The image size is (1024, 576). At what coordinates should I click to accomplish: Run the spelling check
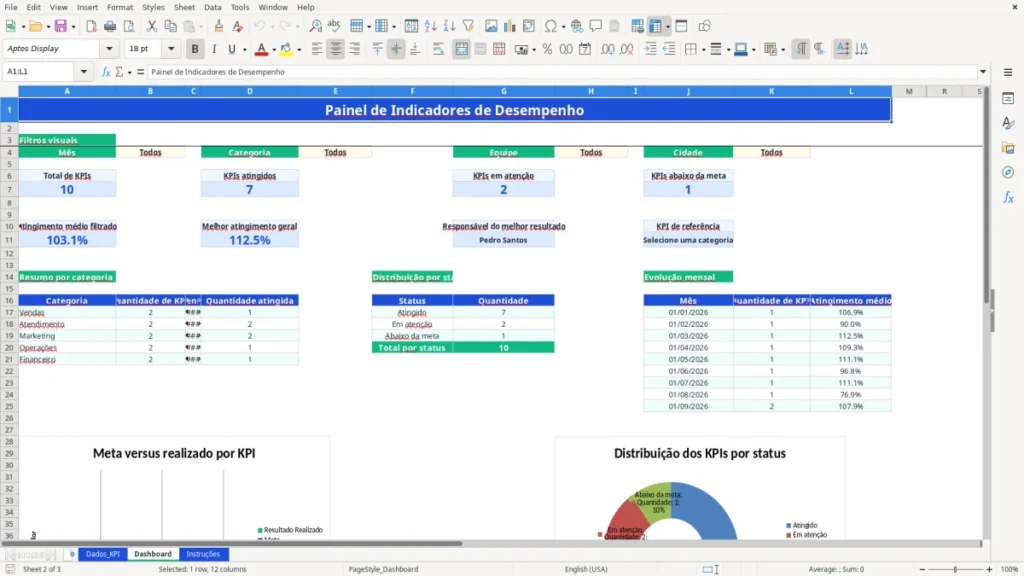pos(334,26)
